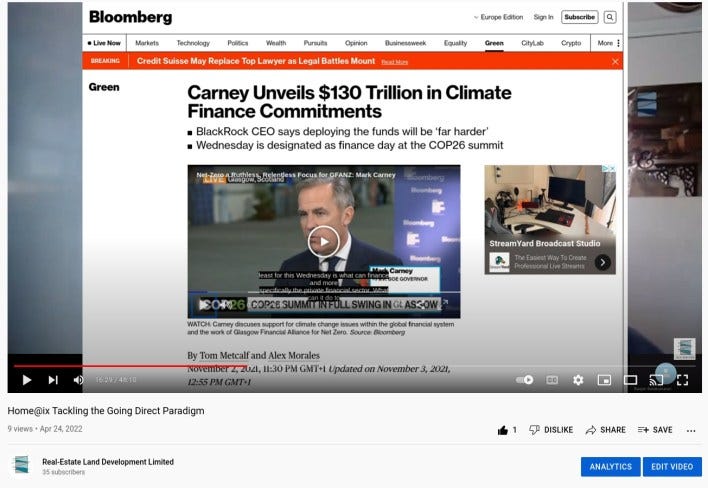Open the Technology section
708x488 pixels.
(x=193, y=43)
